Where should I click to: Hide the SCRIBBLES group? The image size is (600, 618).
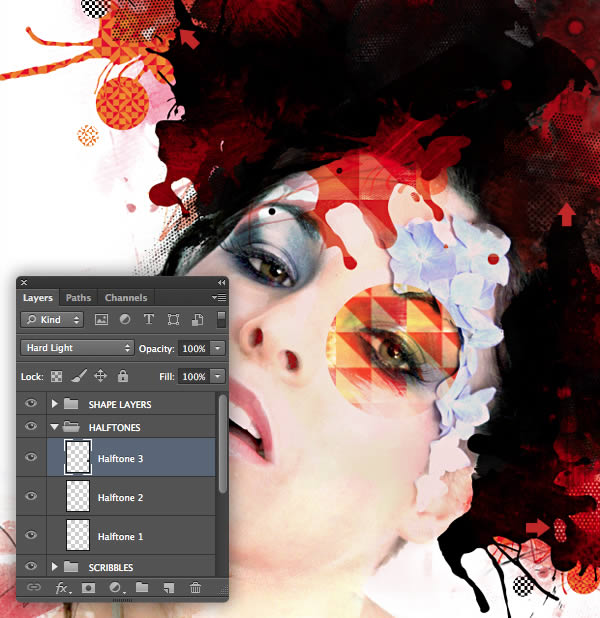coord(31,566)
